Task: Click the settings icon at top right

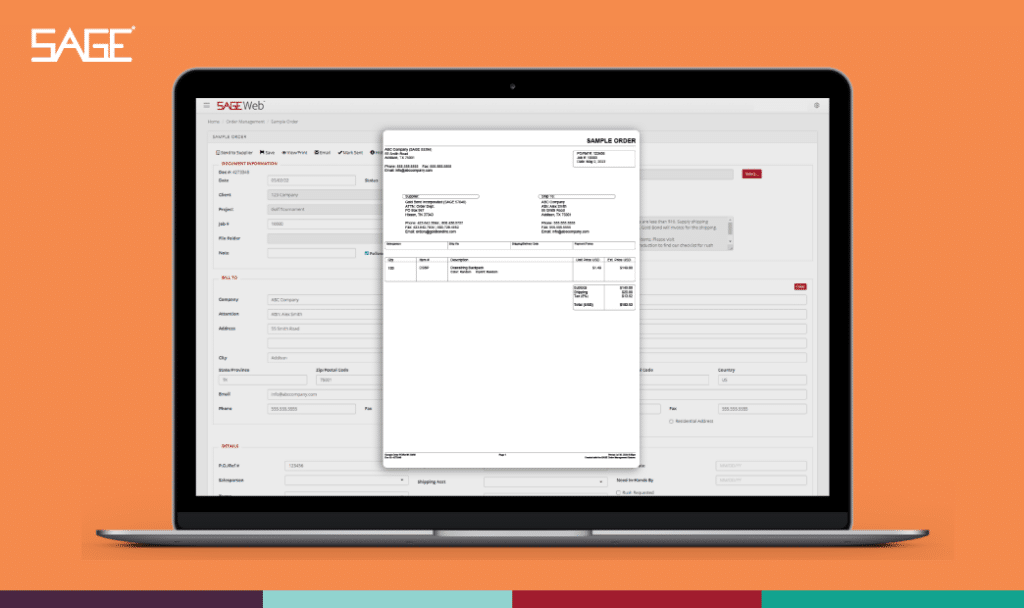Action: coord(816,105)
